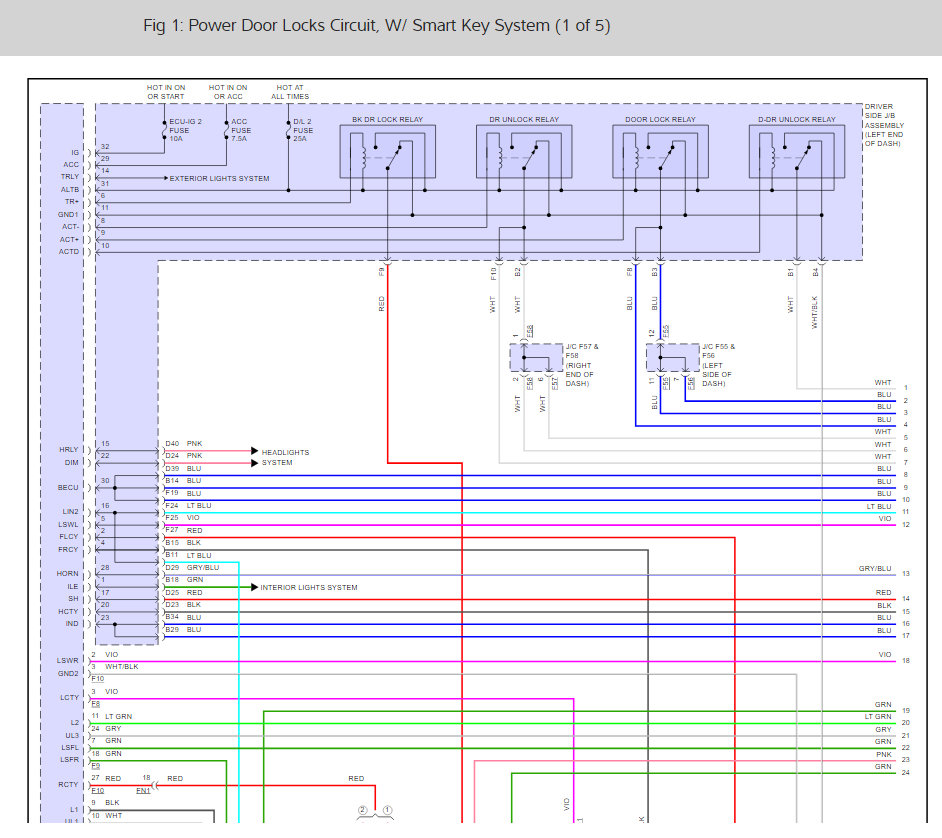Follow the FN1 connector link

click(143, 790)
